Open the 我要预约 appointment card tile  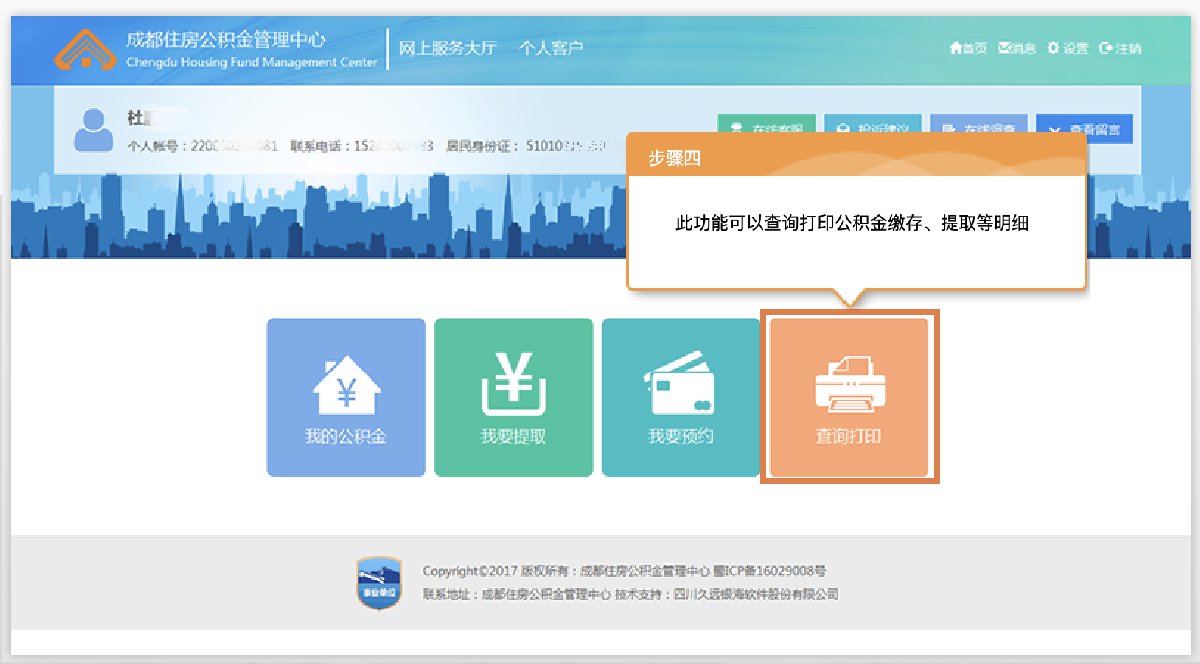coord(681,397)
